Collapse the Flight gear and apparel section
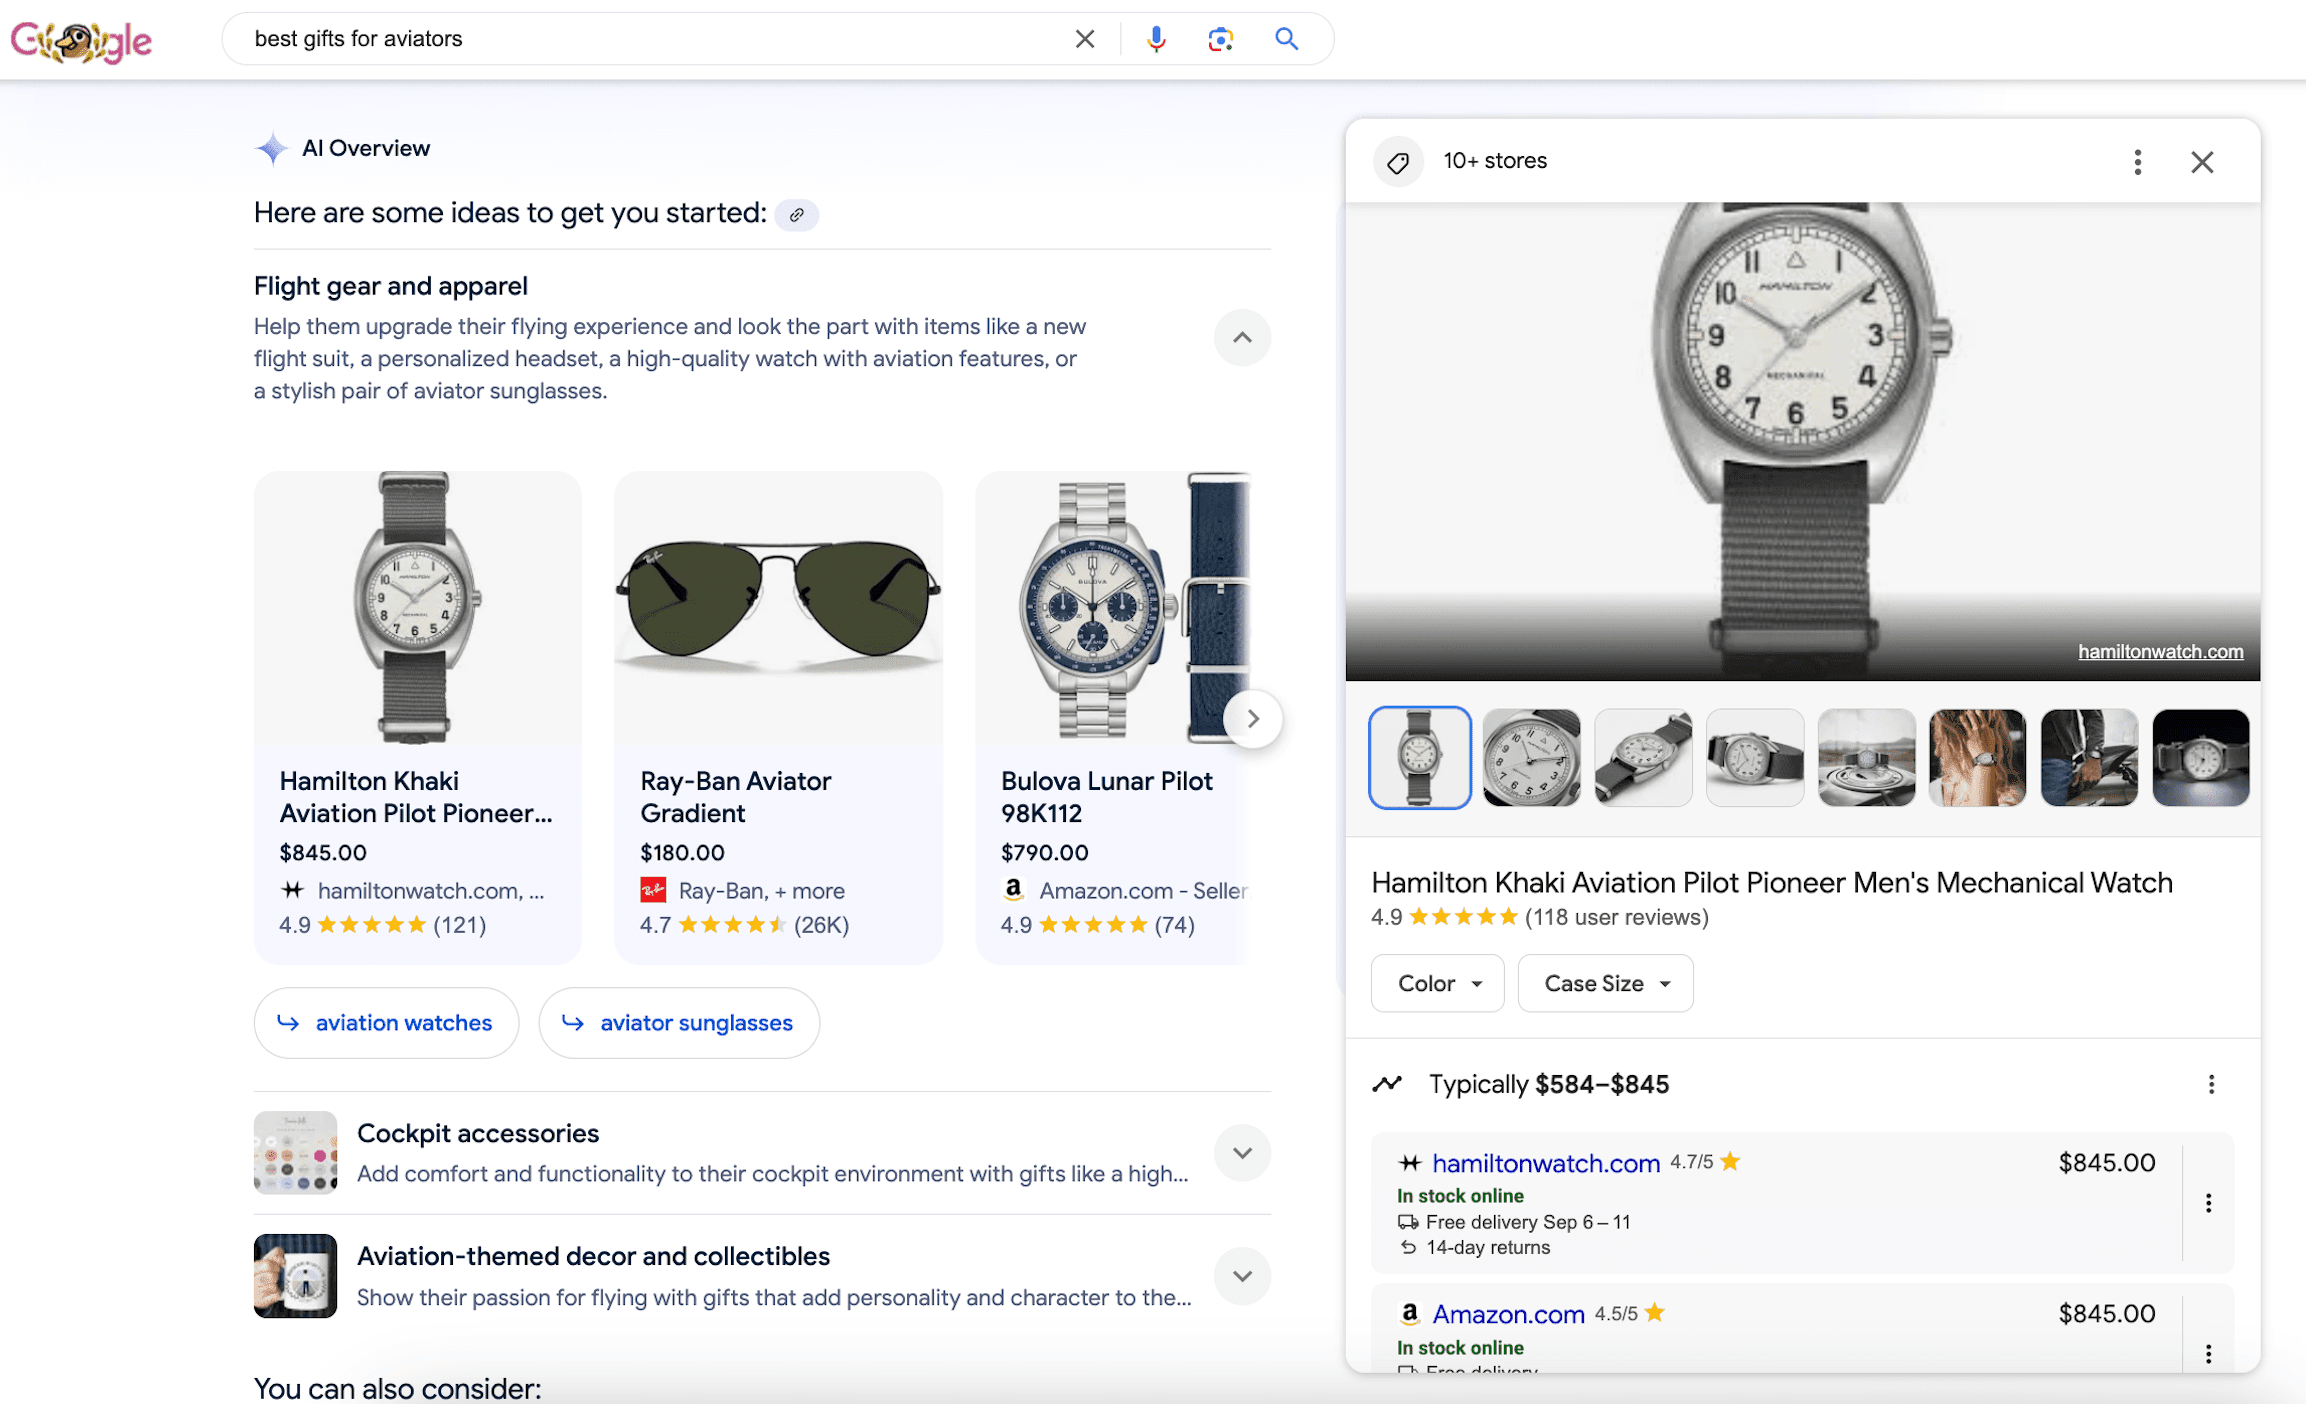This screenshot has width=2306, height=1404. point(1242,336)
